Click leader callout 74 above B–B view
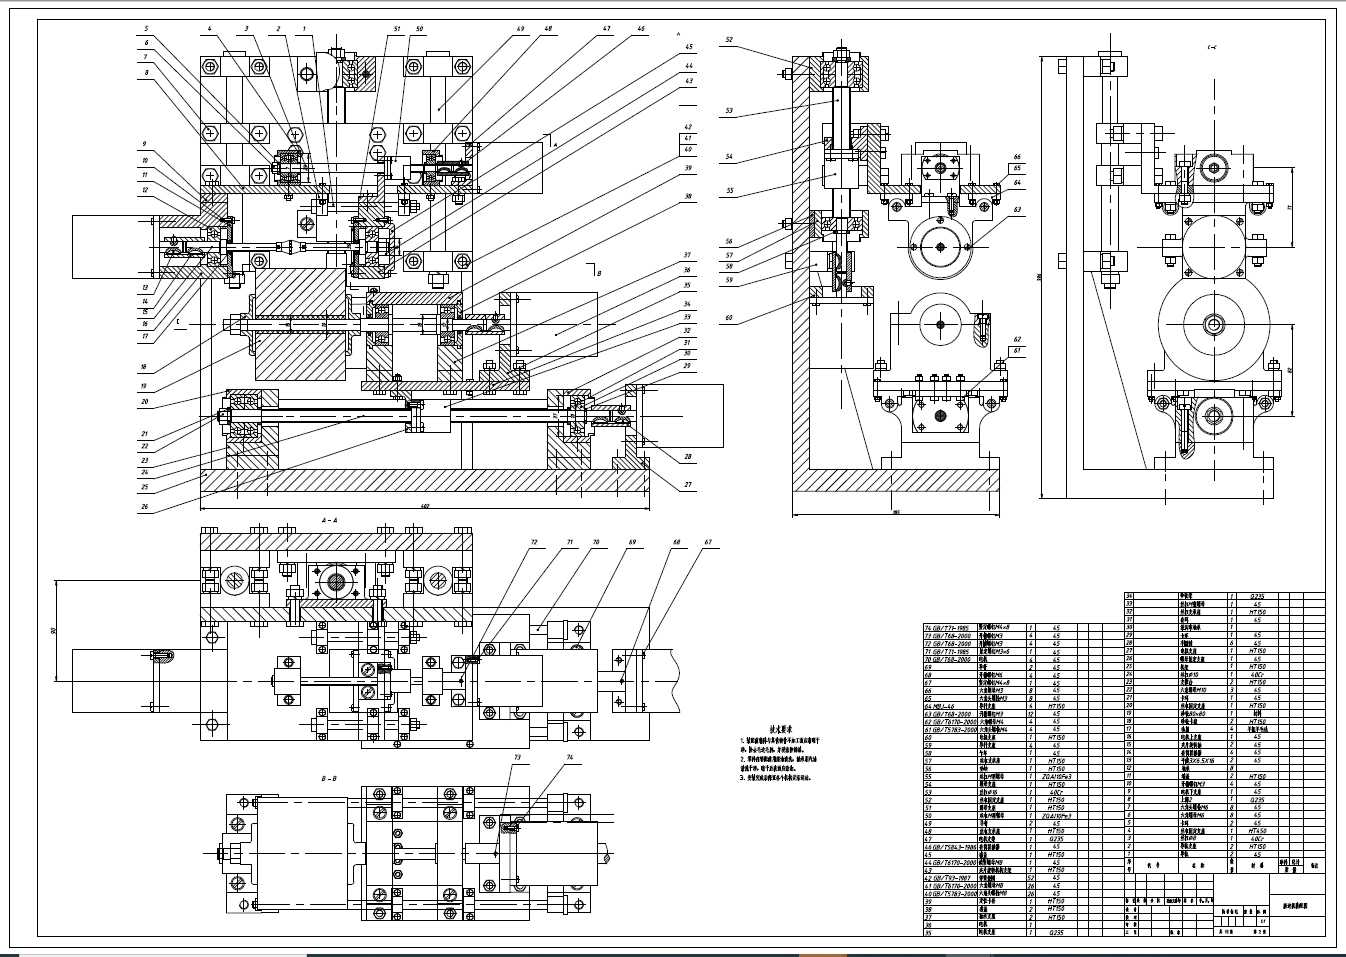This screenshot has height=957, width=1346. tap(569, 758)
